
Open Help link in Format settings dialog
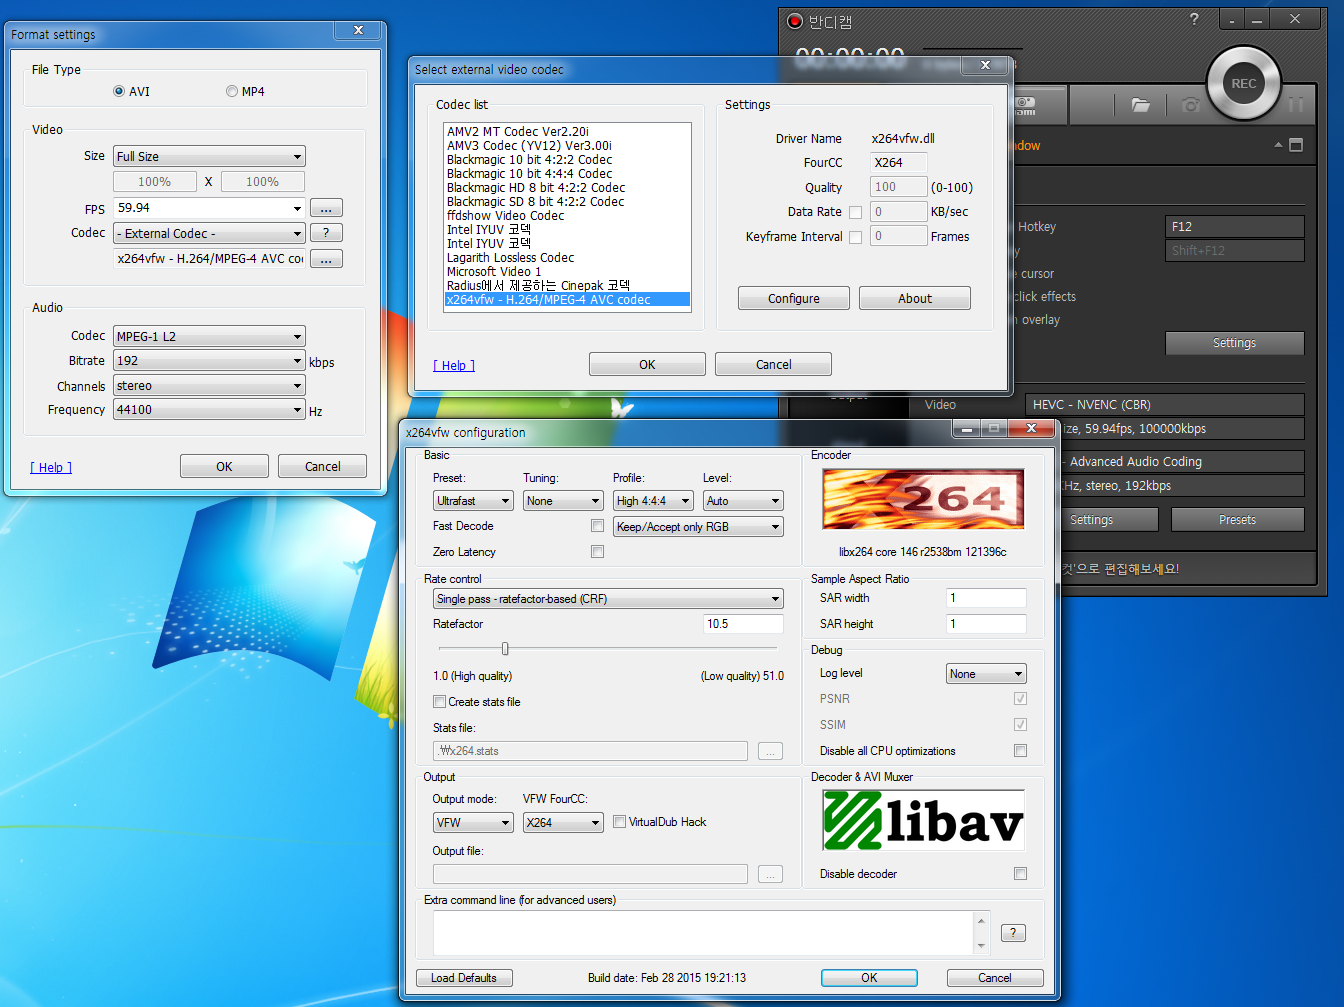pyautogui.click(x=51, y=467)
